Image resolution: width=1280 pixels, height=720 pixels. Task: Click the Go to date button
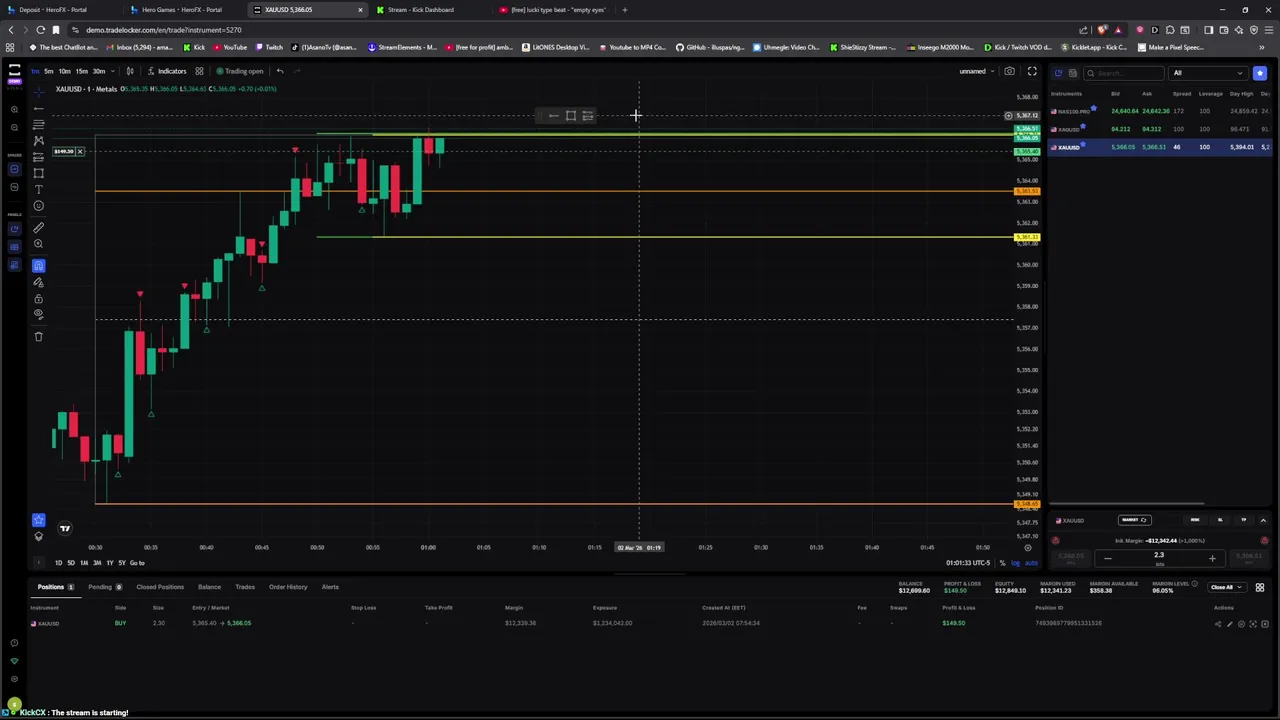click(x=137, y=563)
